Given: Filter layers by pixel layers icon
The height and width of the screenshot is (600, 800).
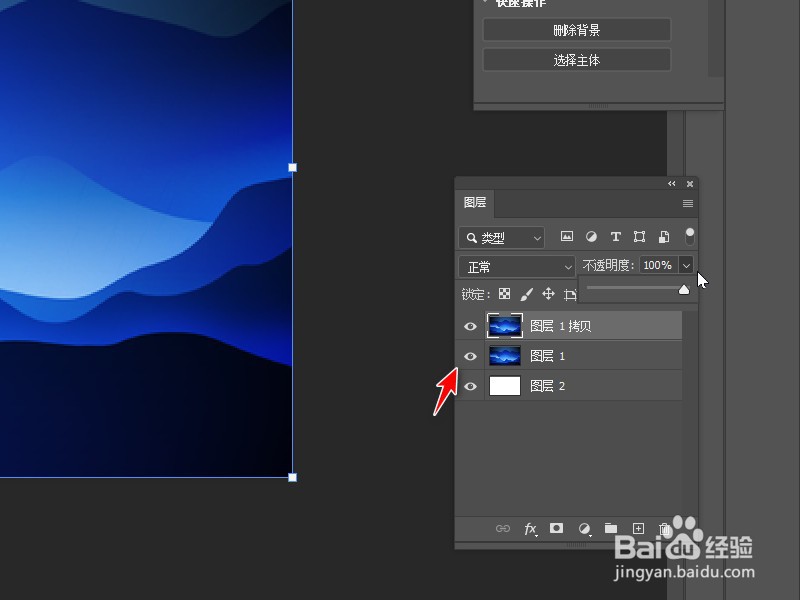Looking at the screenshot, I should (x=567, y=236).
